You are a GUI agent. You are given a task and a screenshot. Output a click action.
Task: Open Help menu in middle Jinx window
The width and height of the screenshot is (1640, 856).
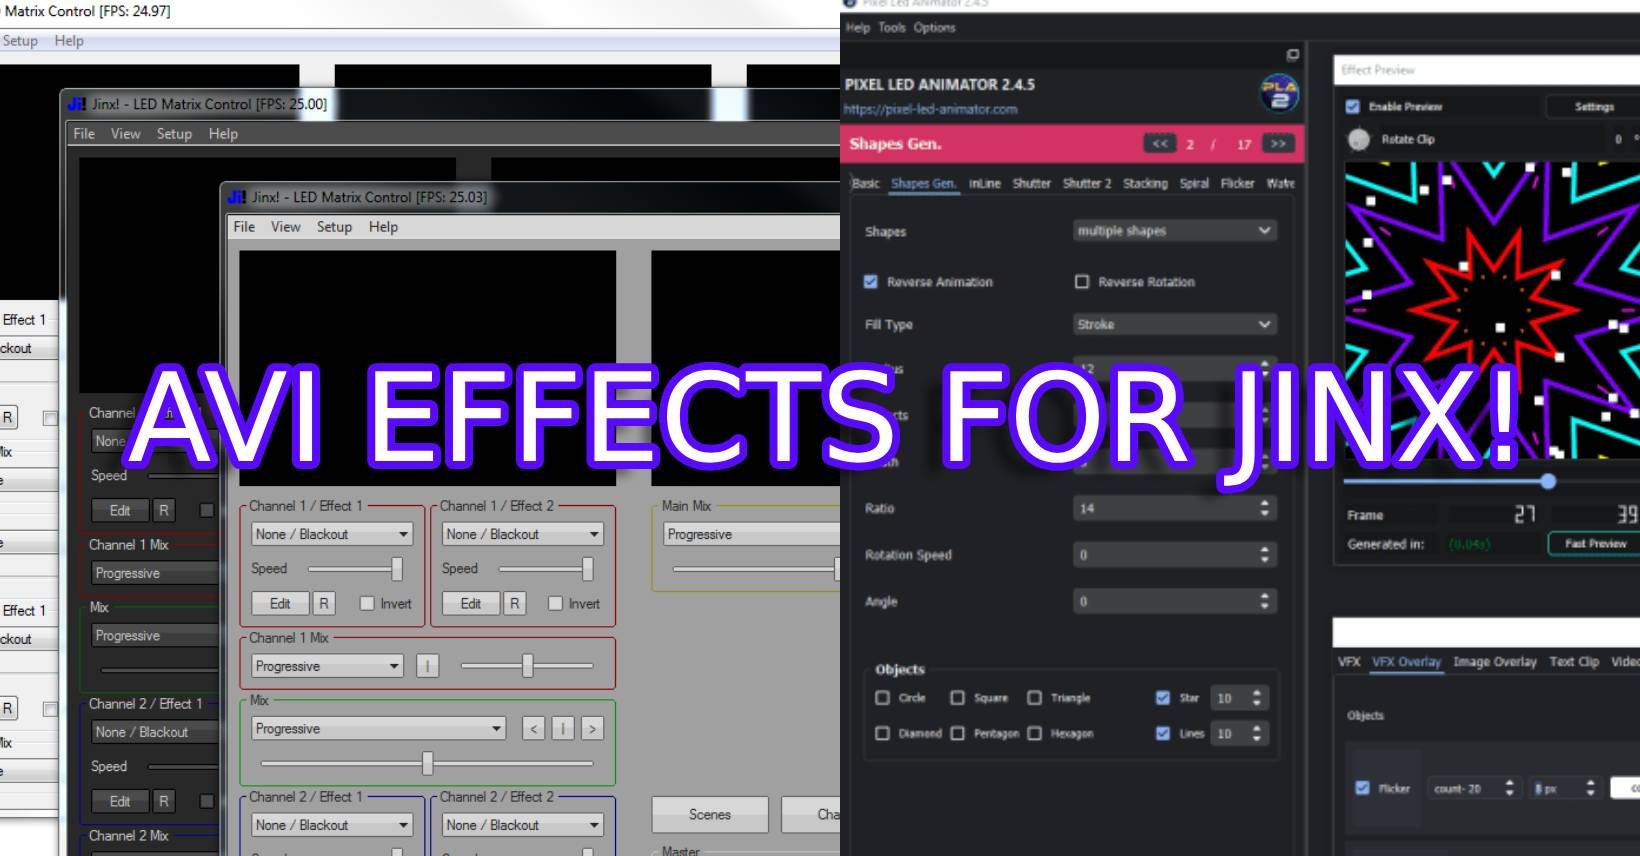[x=223, y=134]
